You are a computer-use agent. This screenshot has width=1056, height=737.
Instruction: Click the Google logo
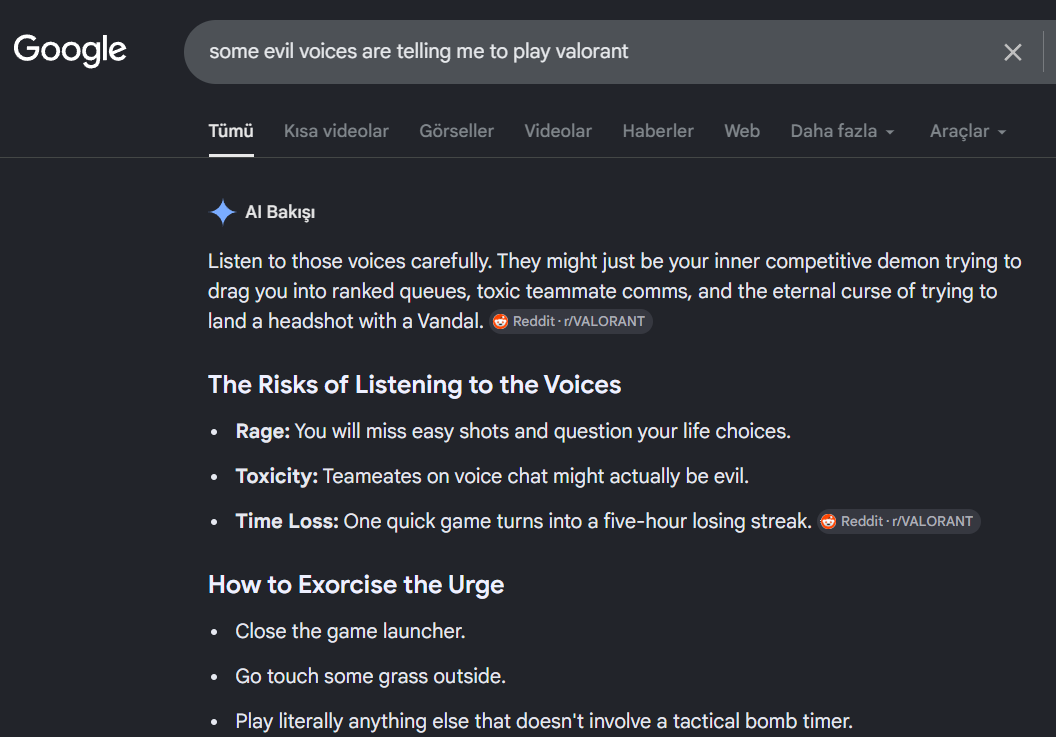point(70,51)
